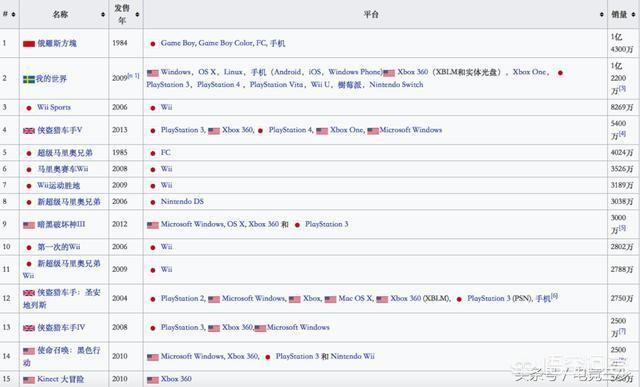
Task: Click the Japanese flag before Nintendo DS
Action: [153, 202]
